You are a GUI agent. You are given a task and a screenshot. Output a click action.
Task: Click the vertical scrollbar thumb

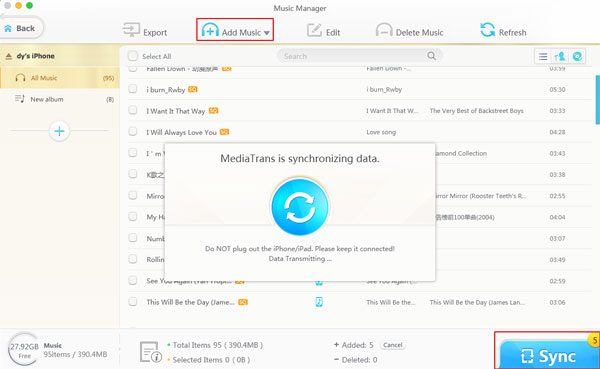coord(597,100)
